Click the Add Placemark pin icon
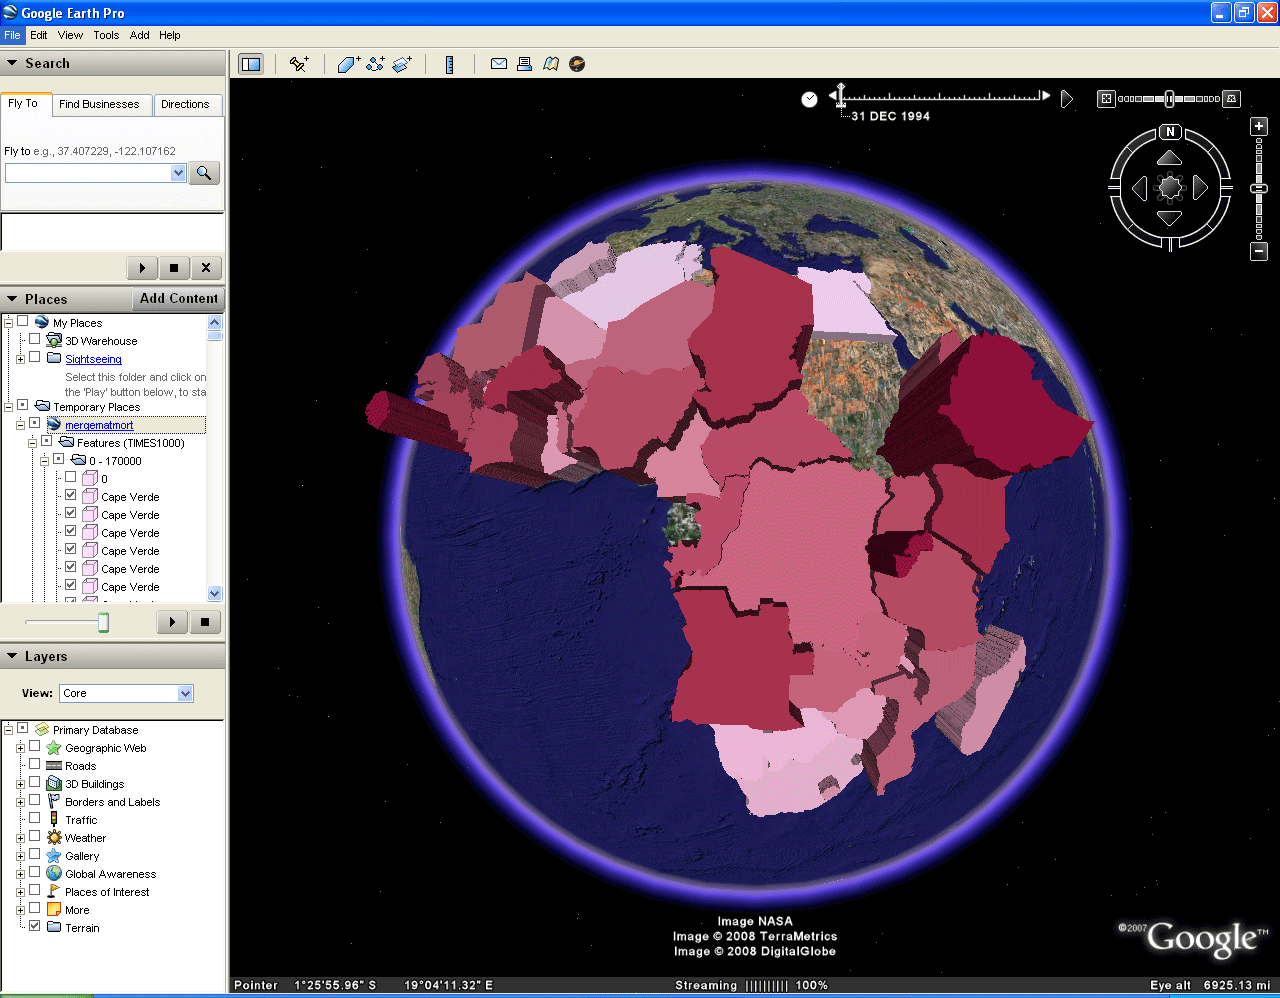Viewport: 1280px width, 998px height. tap(299, 64)
